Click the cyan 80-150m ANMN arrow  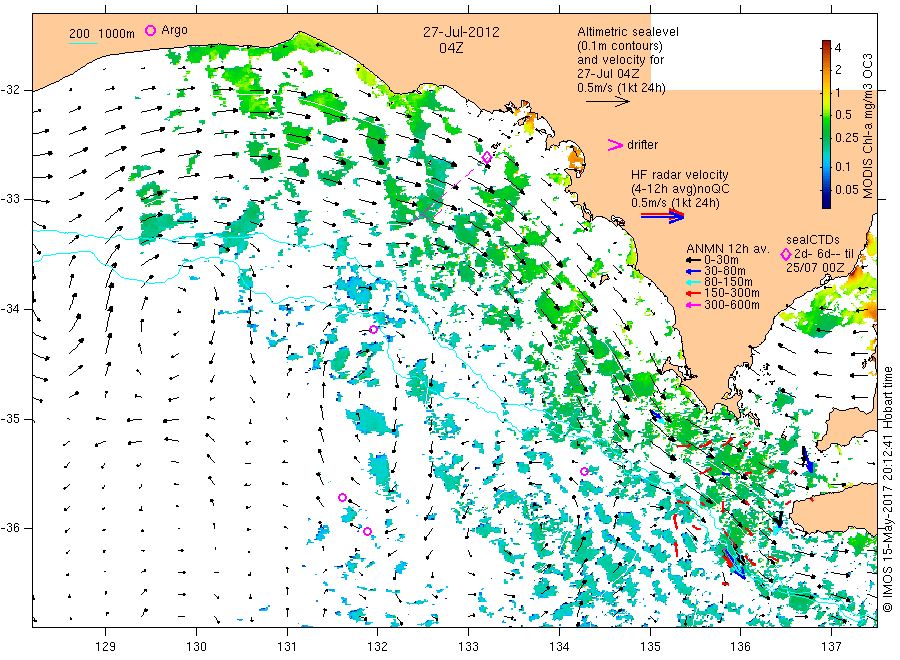pyautogui.click(x=693, y=282)
